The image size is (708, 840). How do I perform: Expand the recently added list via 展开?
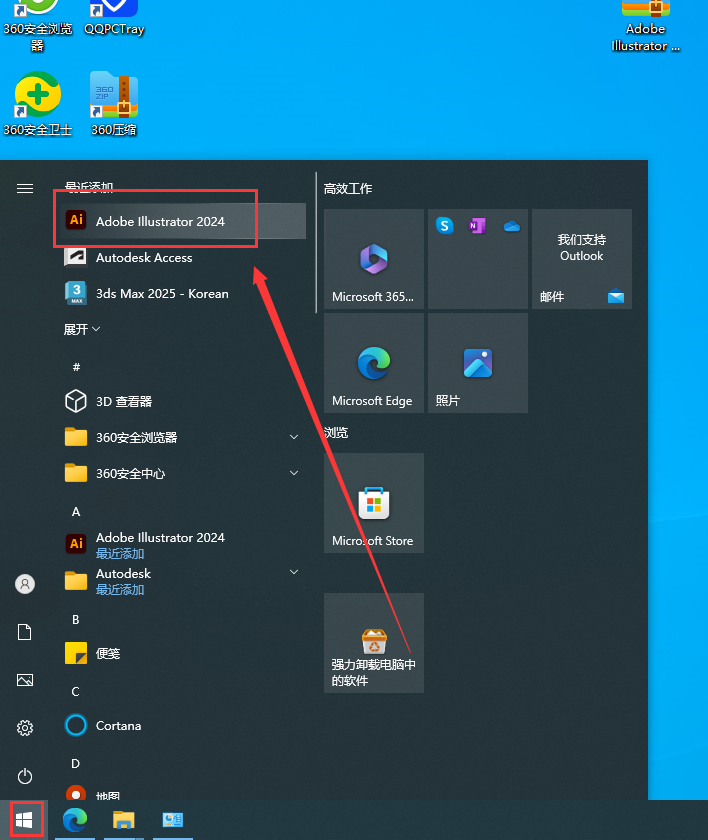pos(82,329)
